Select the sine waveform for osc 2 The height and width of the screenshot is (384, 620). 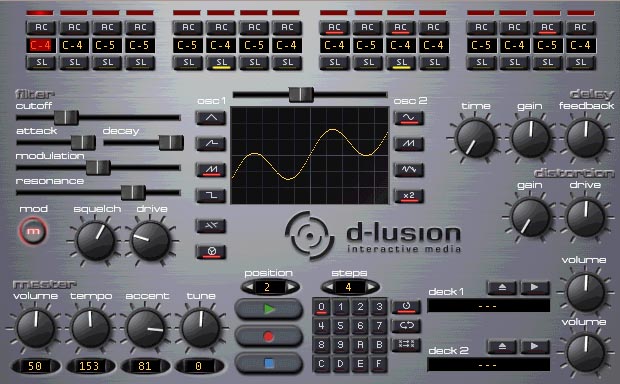pyautogui.click(x=409, y=118)
